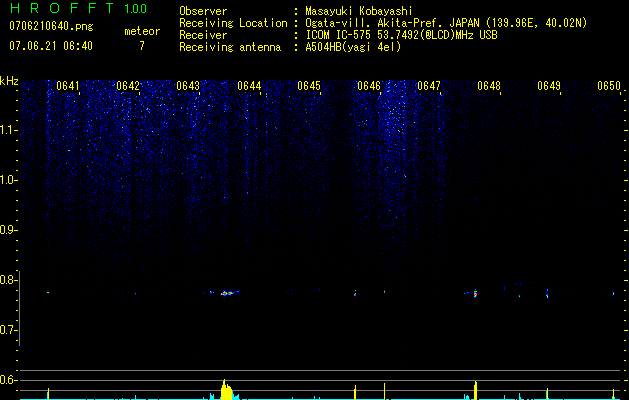Click the 0643 time marker
This screenshot has width=629, height=400.
click(x=188, y=86)
